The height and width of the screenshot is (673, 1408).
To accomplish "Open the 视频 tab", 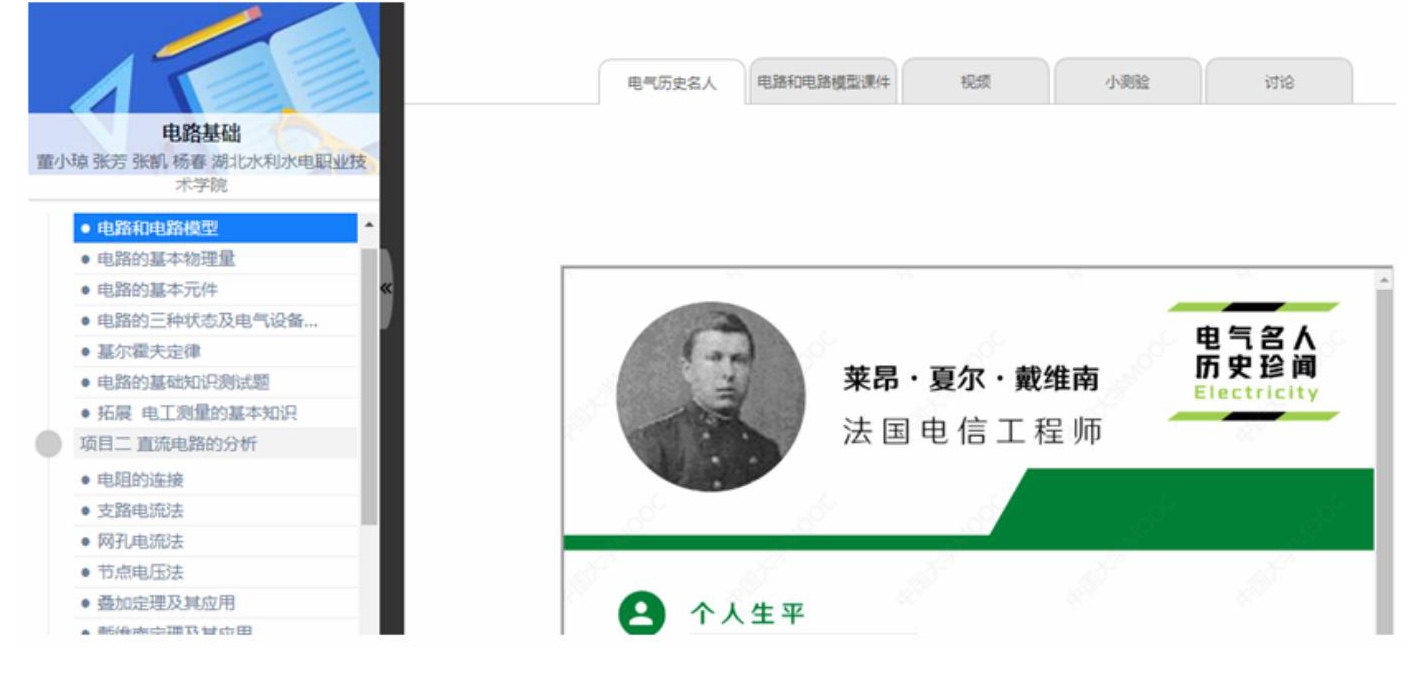I will point(975,82).
